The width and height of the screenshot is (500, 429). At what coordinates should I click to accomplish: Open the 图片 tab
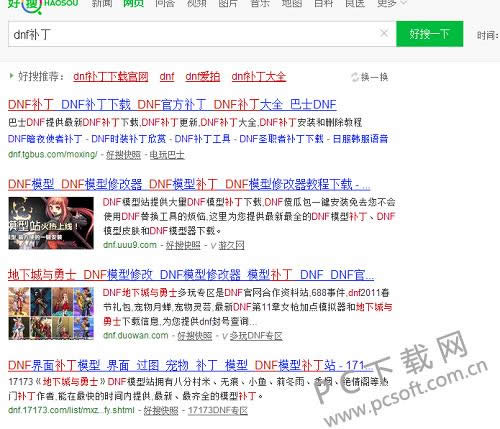[x=228, y=3]
